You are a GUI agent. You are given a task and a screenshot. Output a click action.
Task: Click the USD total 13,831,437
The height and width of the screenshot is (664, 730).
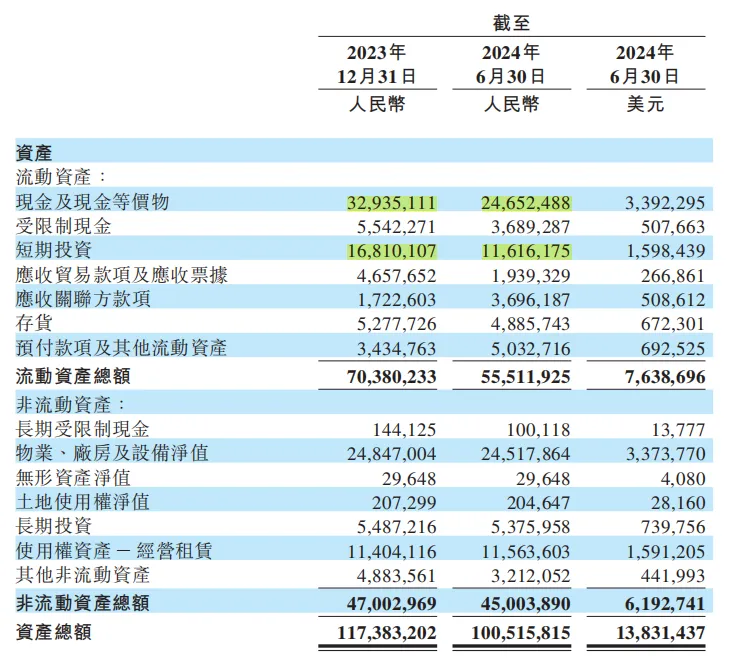coord(661,633)
